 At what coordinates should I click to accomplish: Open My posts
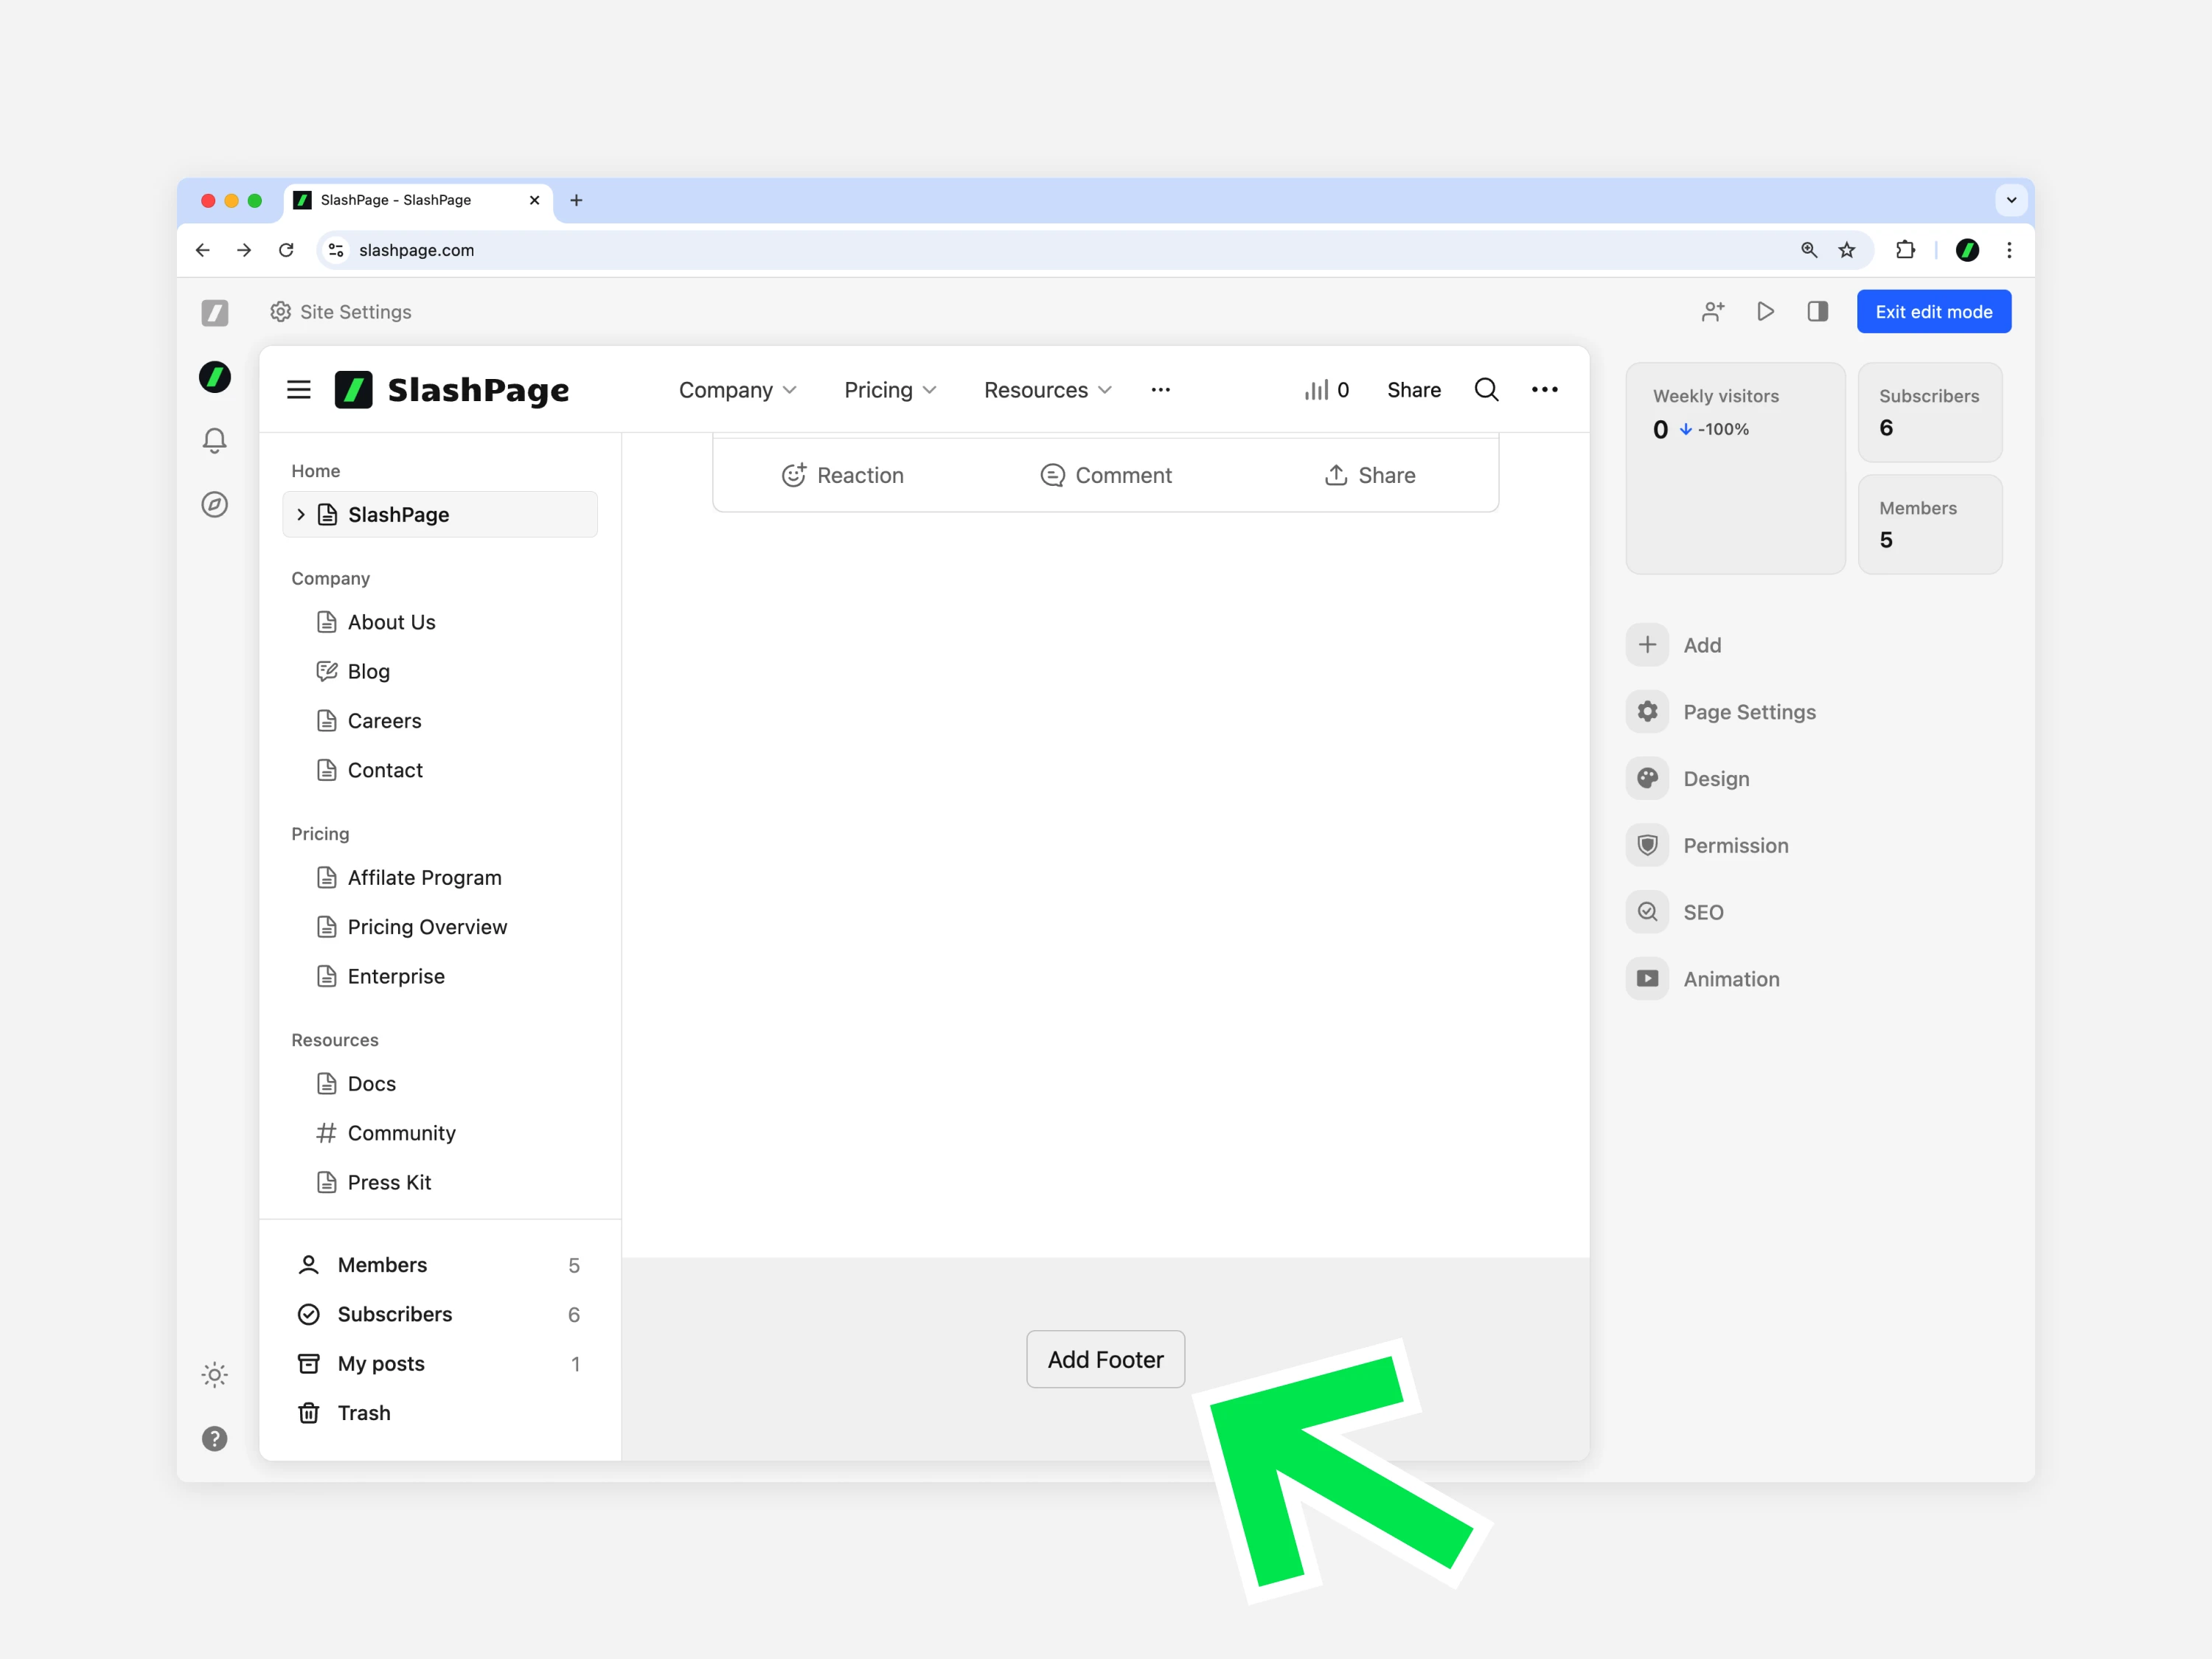[439, 1364]
